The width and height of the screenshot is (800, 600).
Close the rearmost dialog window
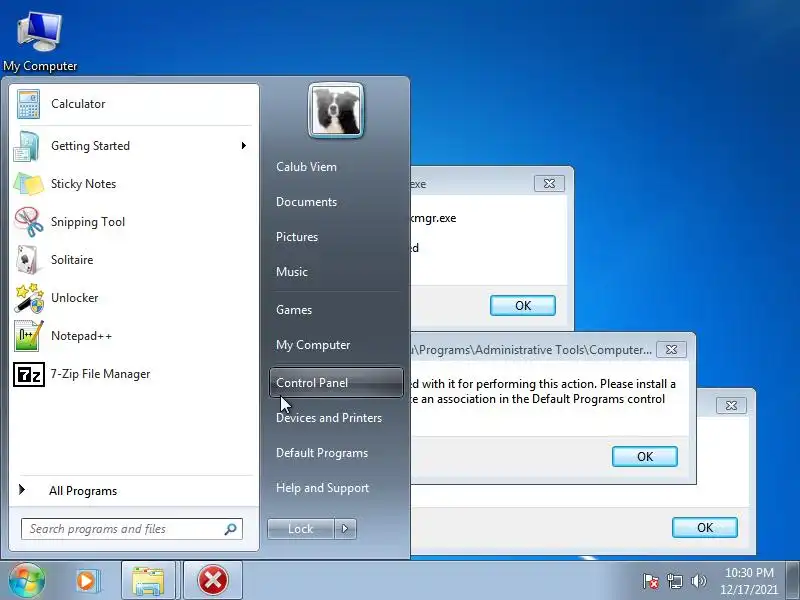coord(731,406)
